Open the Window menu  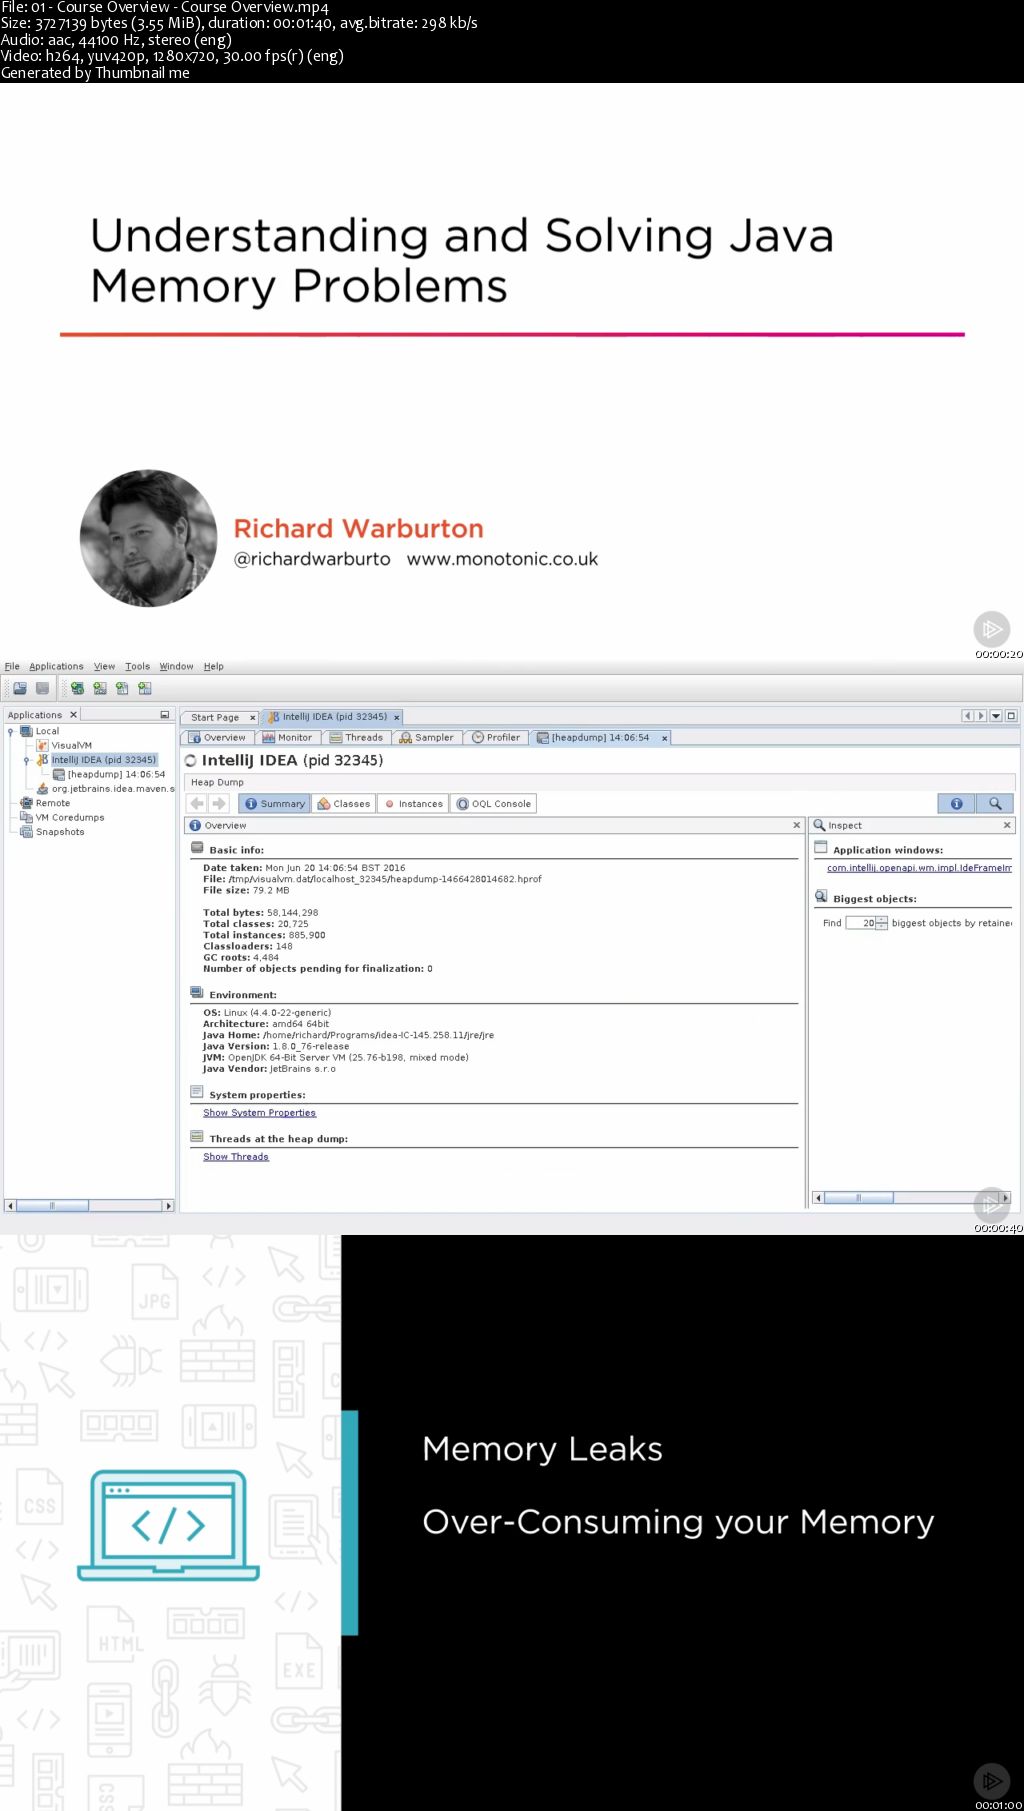click(176, 666)
